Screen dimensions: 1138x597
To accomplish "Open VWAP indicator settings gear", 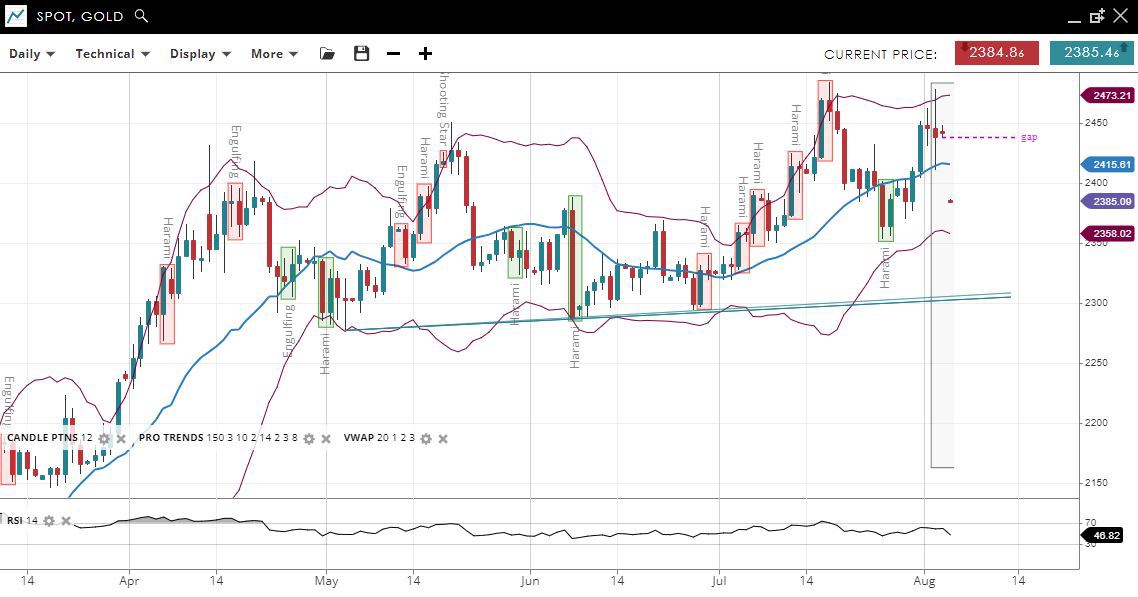I will coord(426,439).
